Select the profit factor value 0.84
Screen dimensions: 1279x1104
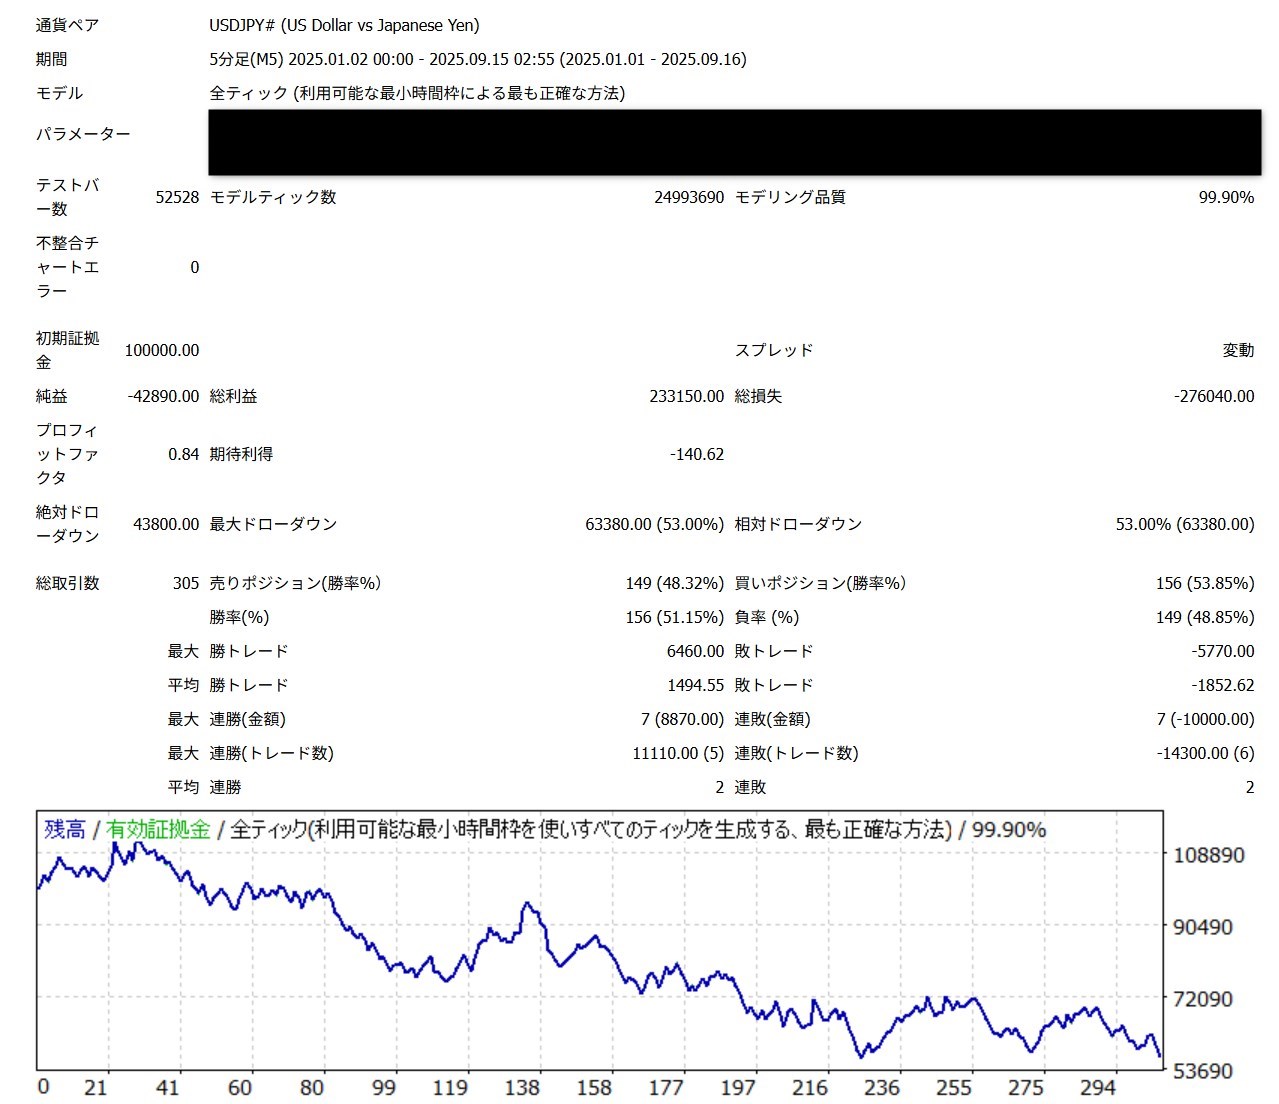click(183, 454)
